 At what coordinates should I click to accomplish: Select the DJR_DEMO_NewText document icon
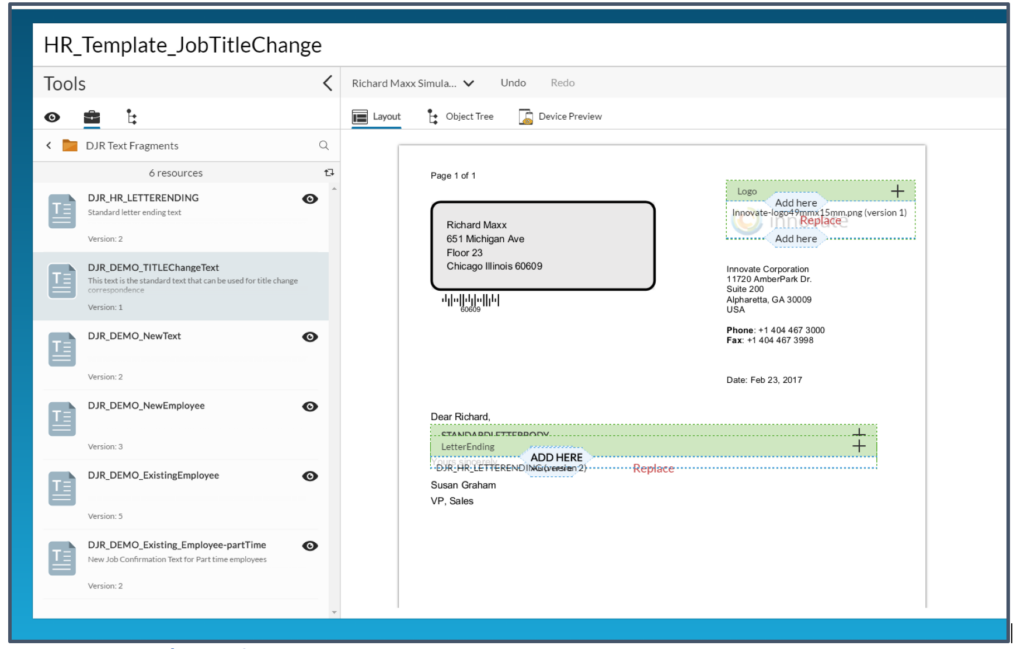62,349
